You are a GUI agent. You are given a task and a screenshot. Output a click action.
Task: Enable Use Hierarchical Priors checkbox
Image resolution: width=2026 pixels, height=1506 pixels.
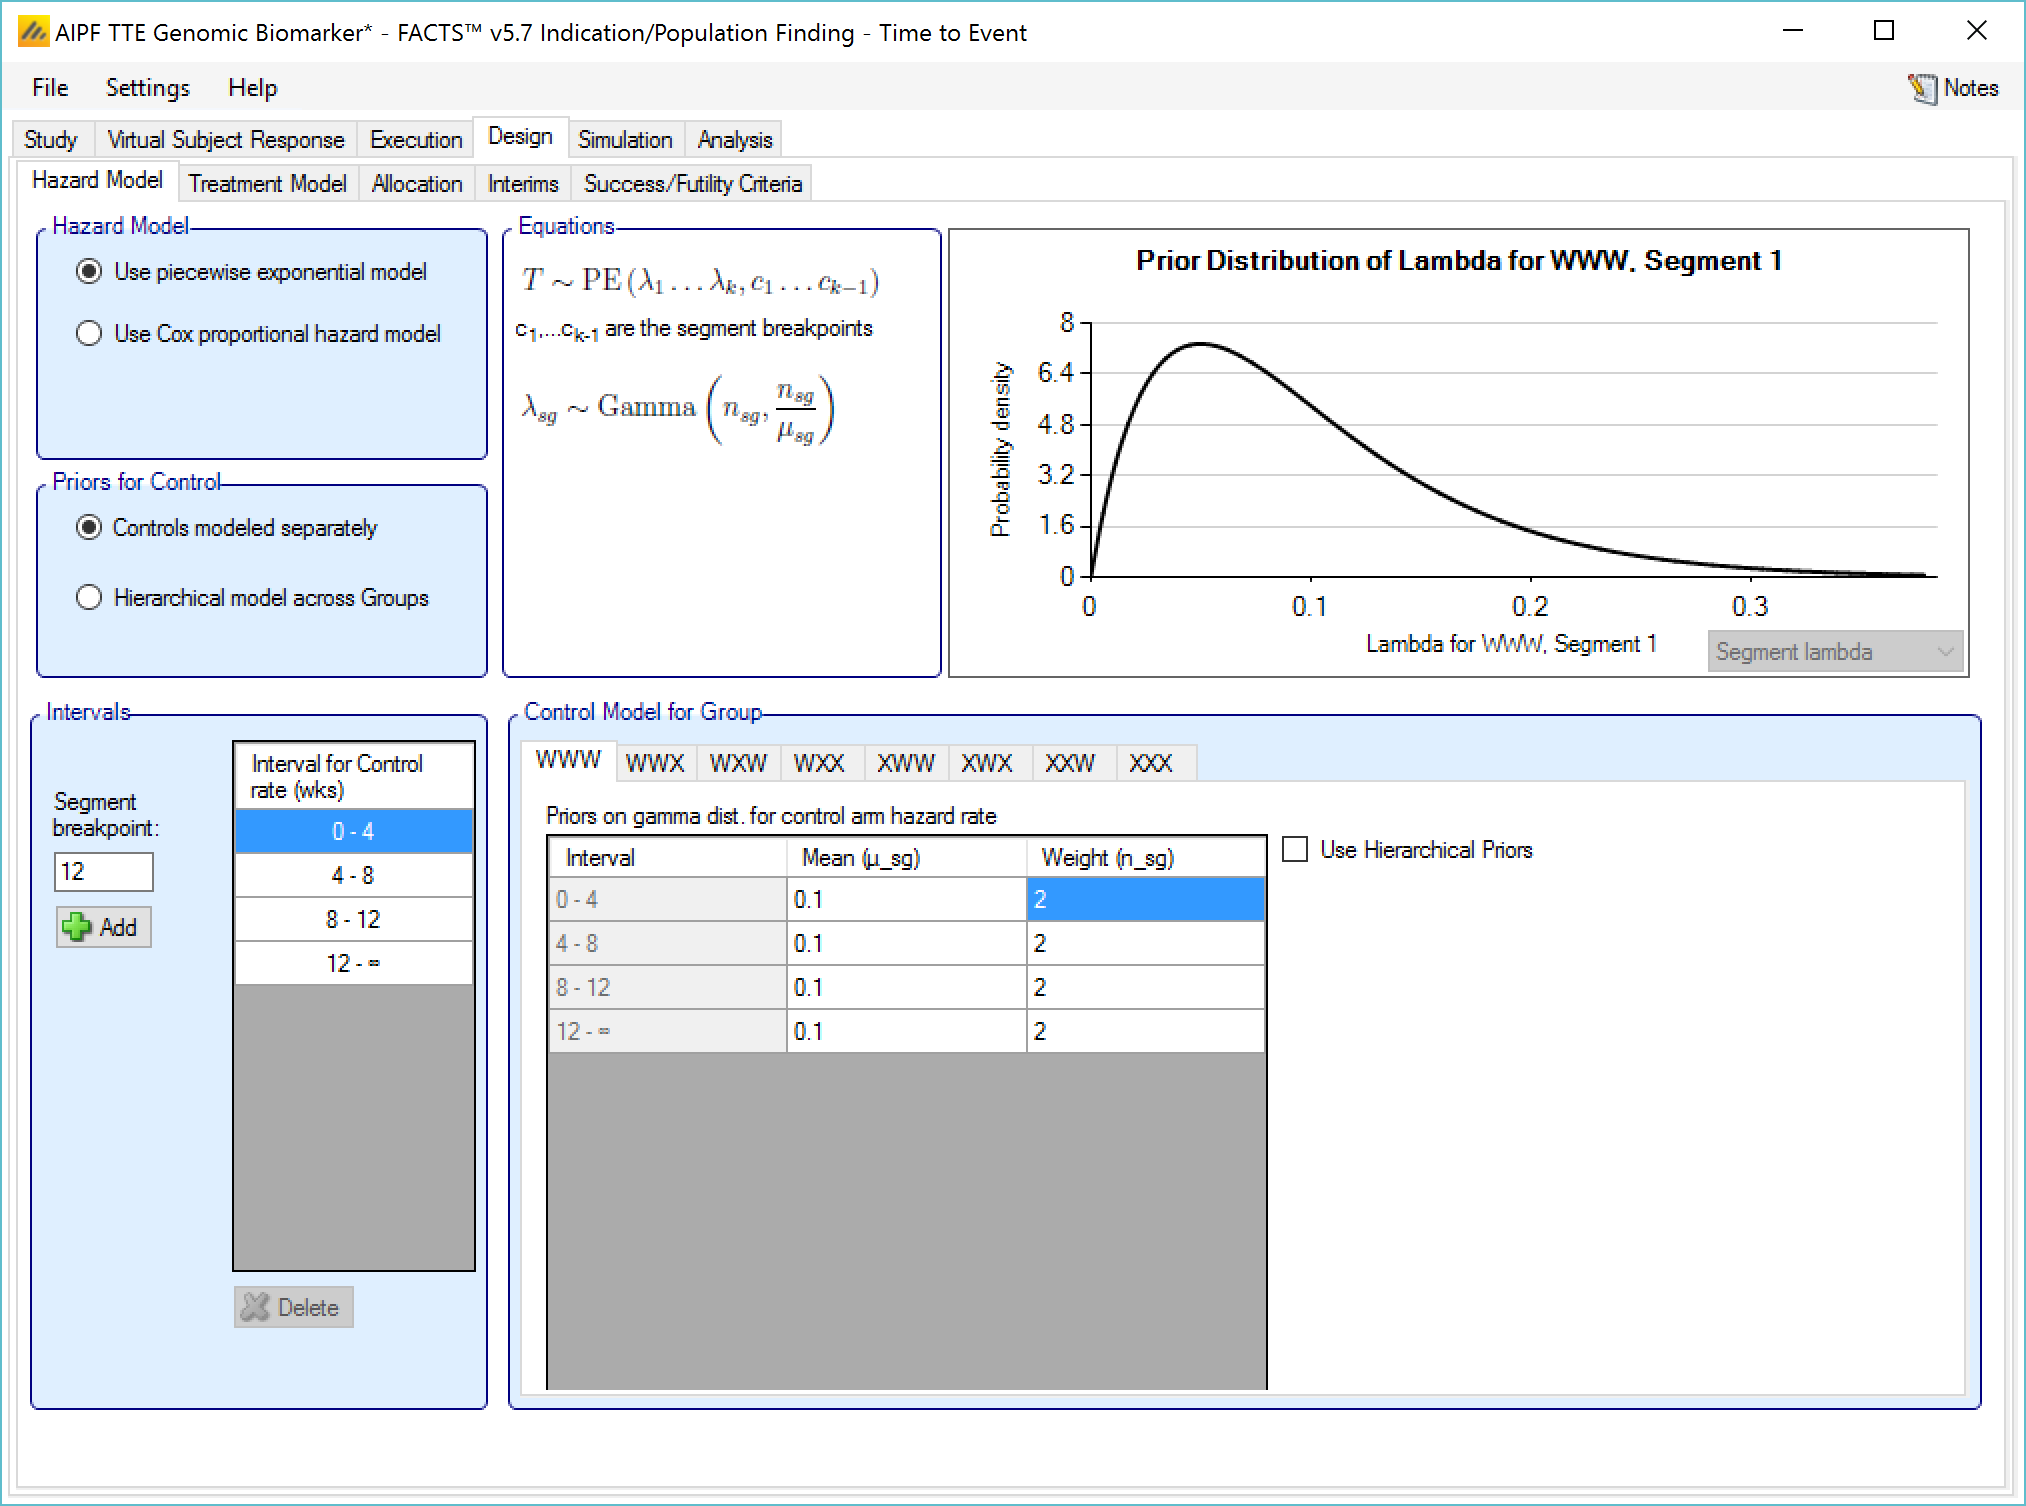tap(1295, 850)
